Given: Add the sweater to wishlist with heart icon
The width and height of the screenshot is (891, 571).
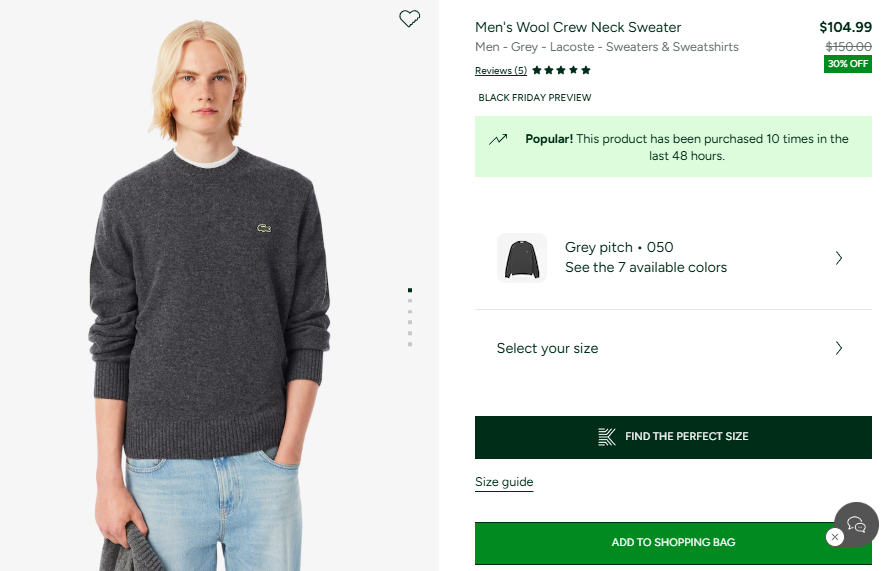Looking at the screenshot, I should tap(410, 18).
